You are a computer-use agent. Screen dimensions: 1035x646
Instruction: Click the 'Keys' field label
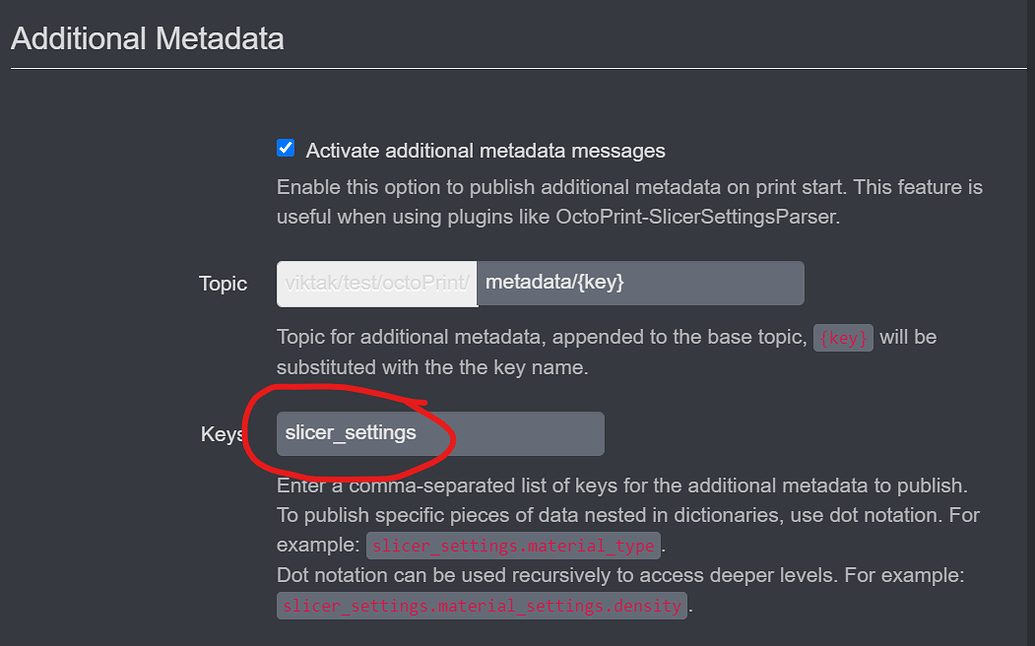(221, 434)
